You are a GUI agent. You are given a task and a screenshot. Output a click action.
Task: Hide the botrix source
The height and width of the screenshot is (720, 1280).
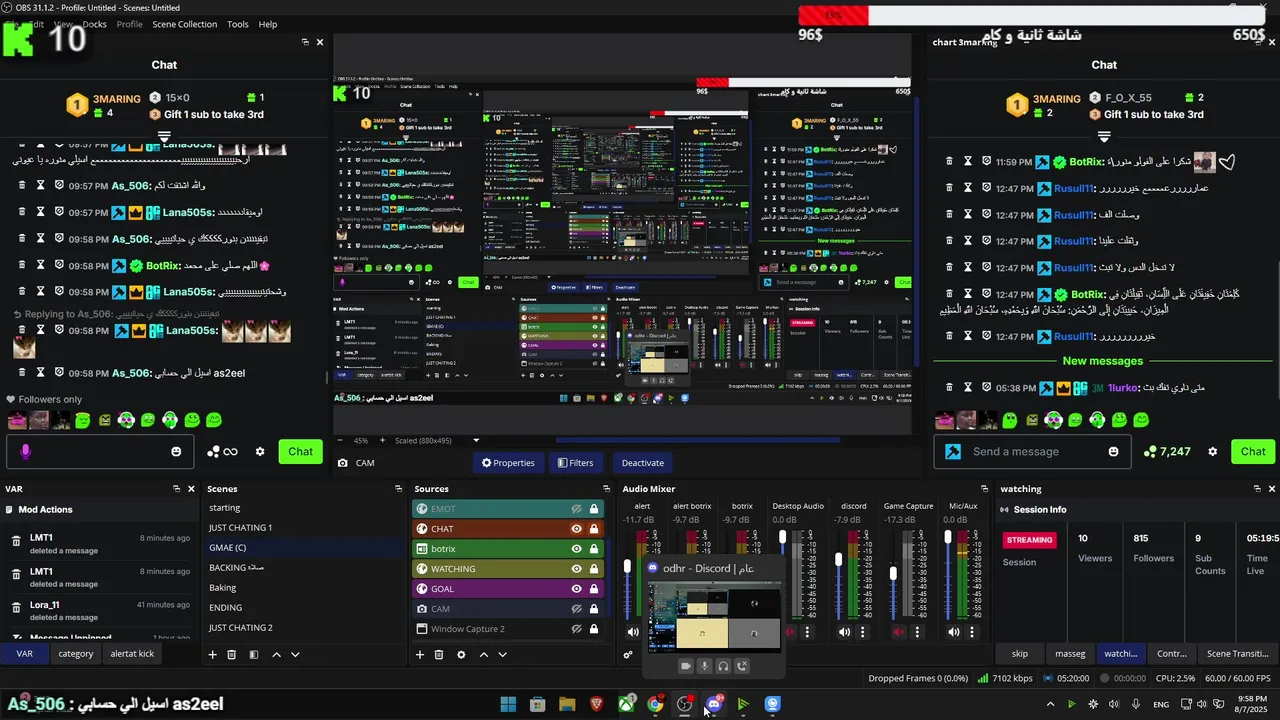pyautogui.click(x=576, y=549)
